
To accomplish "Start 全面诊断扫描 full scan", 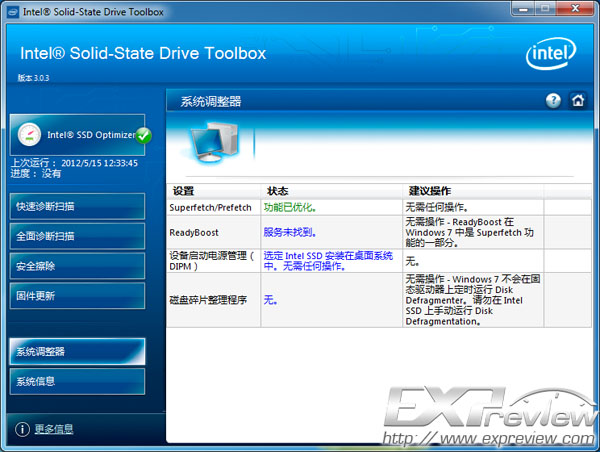I will (x=77, y=236).
